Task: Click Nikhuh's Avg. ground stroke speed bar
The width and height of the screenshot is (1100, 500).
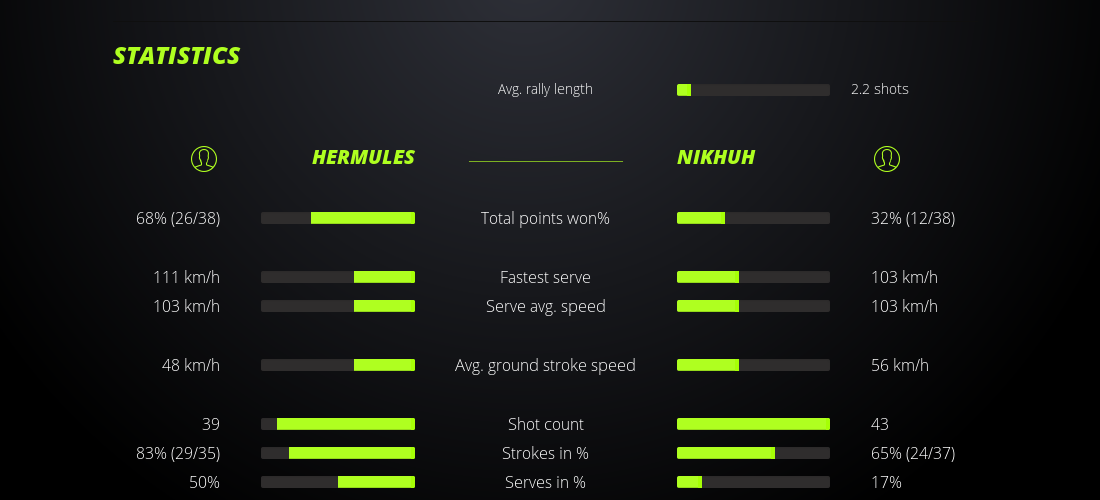Action: [753, 365]
